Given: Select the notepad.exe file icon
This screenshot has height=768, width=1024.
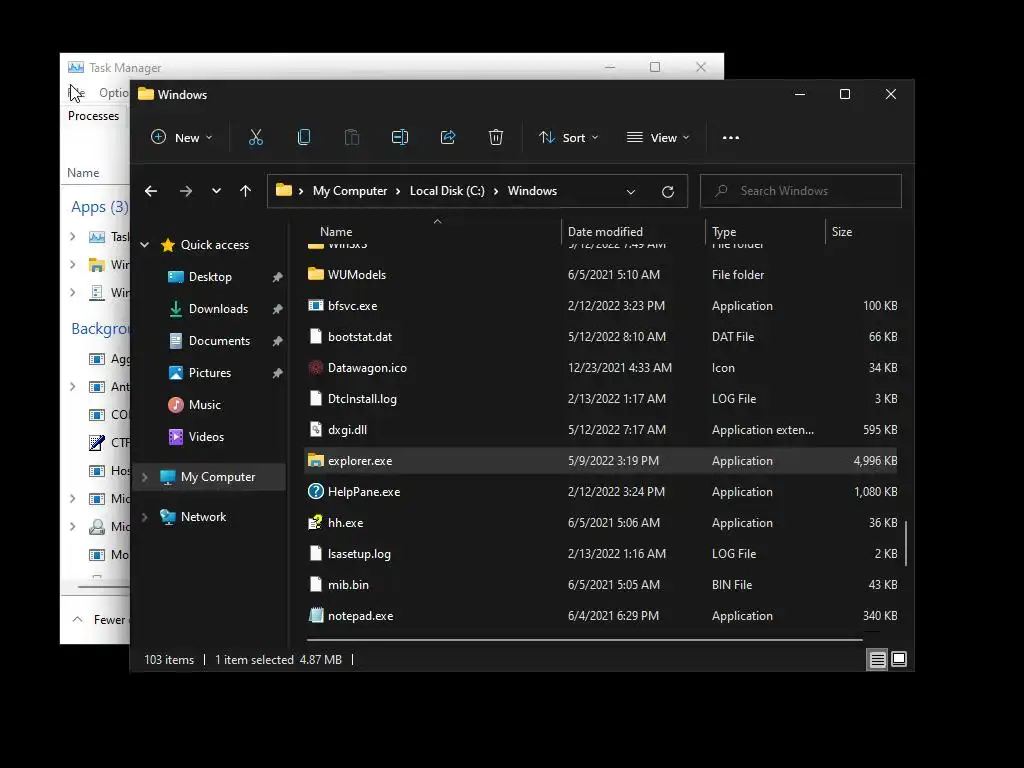Looking at the screenshot, I should (315, 615).
